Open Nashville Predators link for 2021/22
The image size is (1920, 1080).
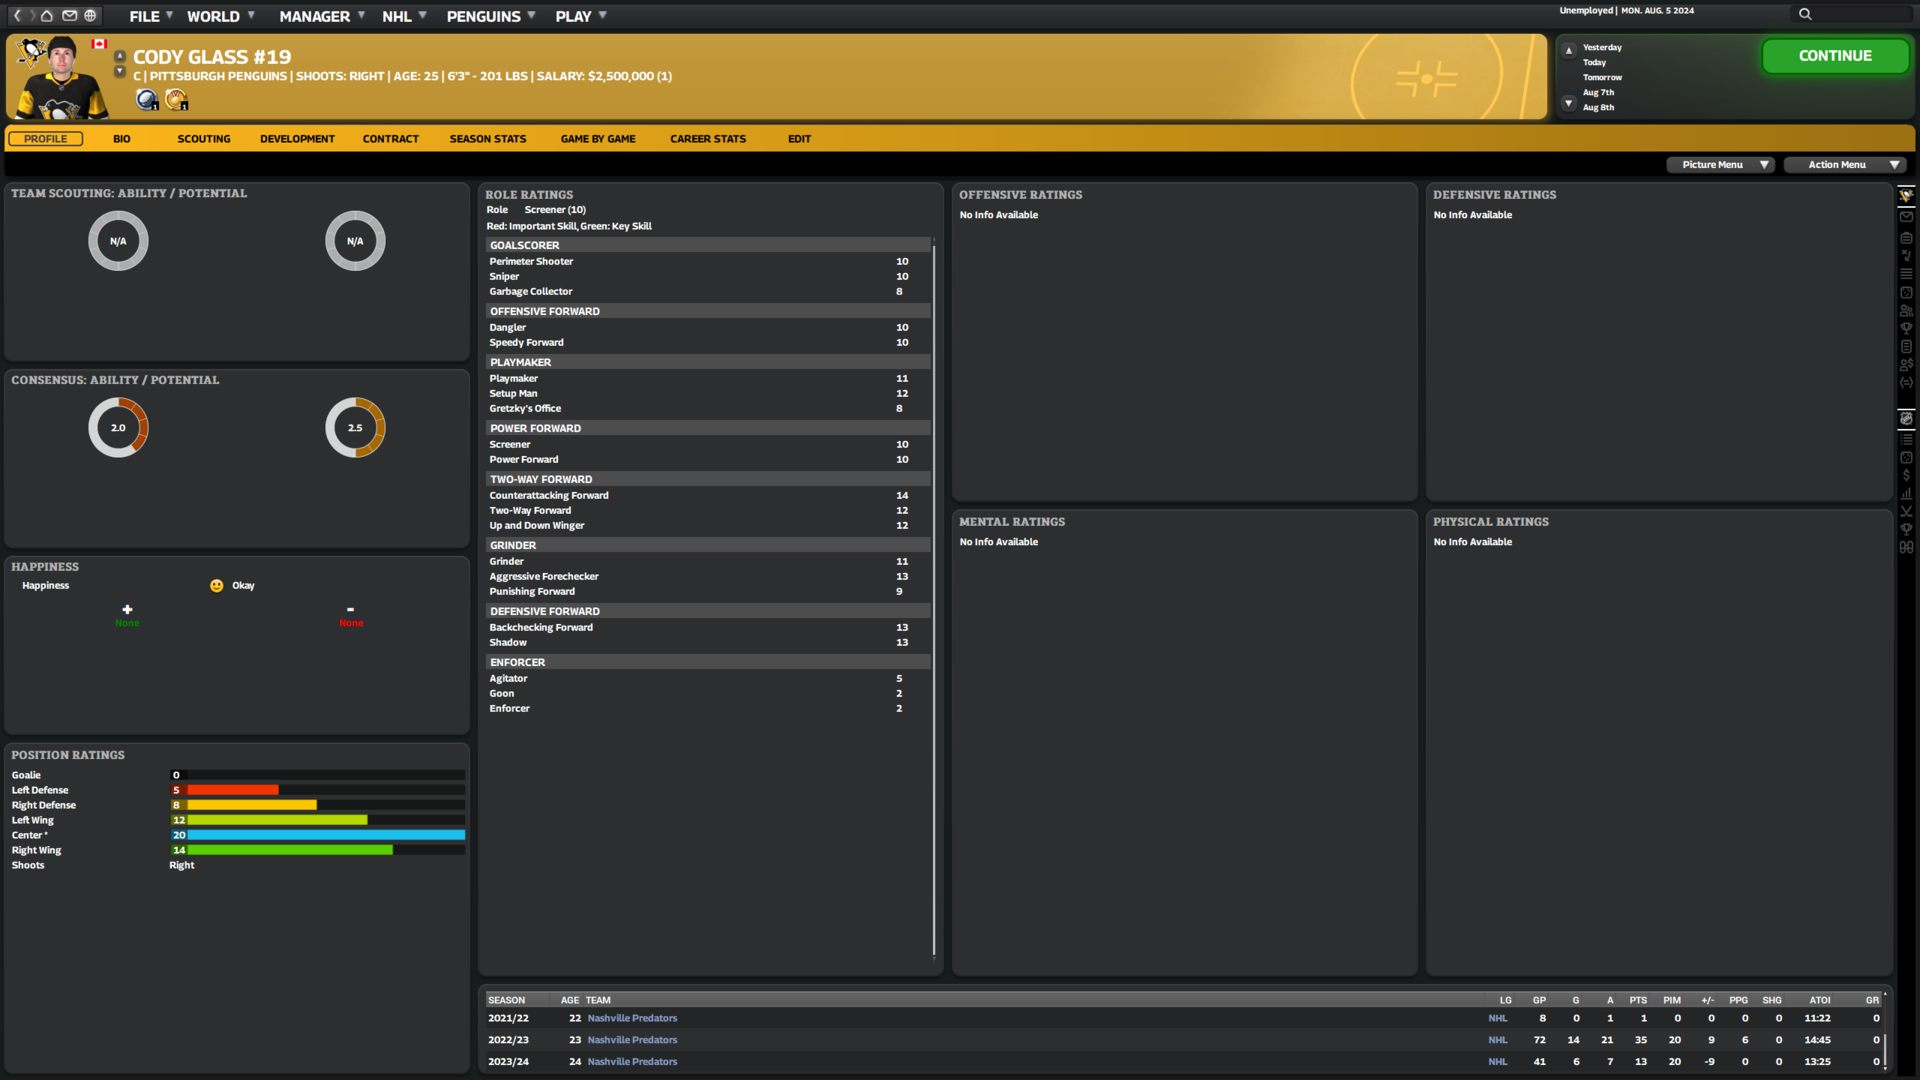click(x=632, y=1018)
